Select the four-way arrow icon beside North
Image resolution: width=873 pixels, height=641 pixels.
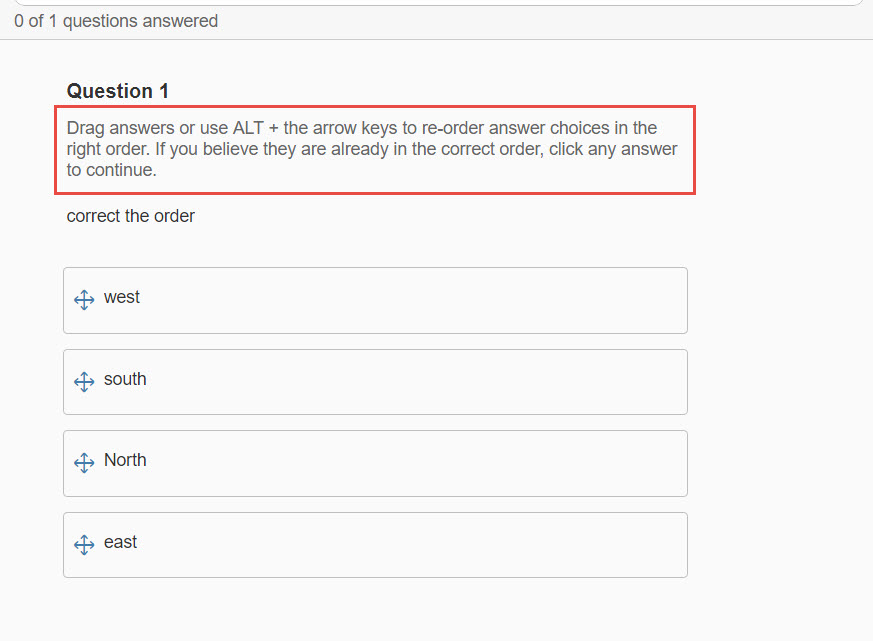tap(84, 462)
